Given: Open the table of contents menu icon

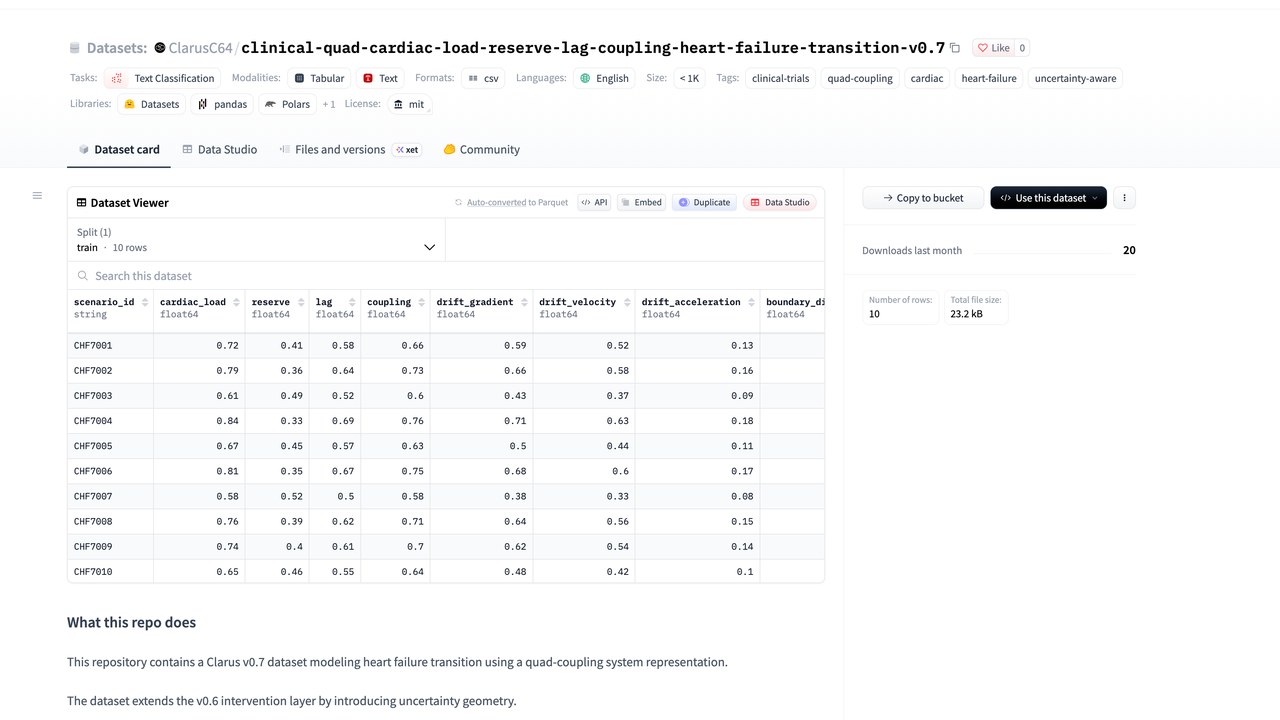Looking at the screenshot, I should point(37,195).
